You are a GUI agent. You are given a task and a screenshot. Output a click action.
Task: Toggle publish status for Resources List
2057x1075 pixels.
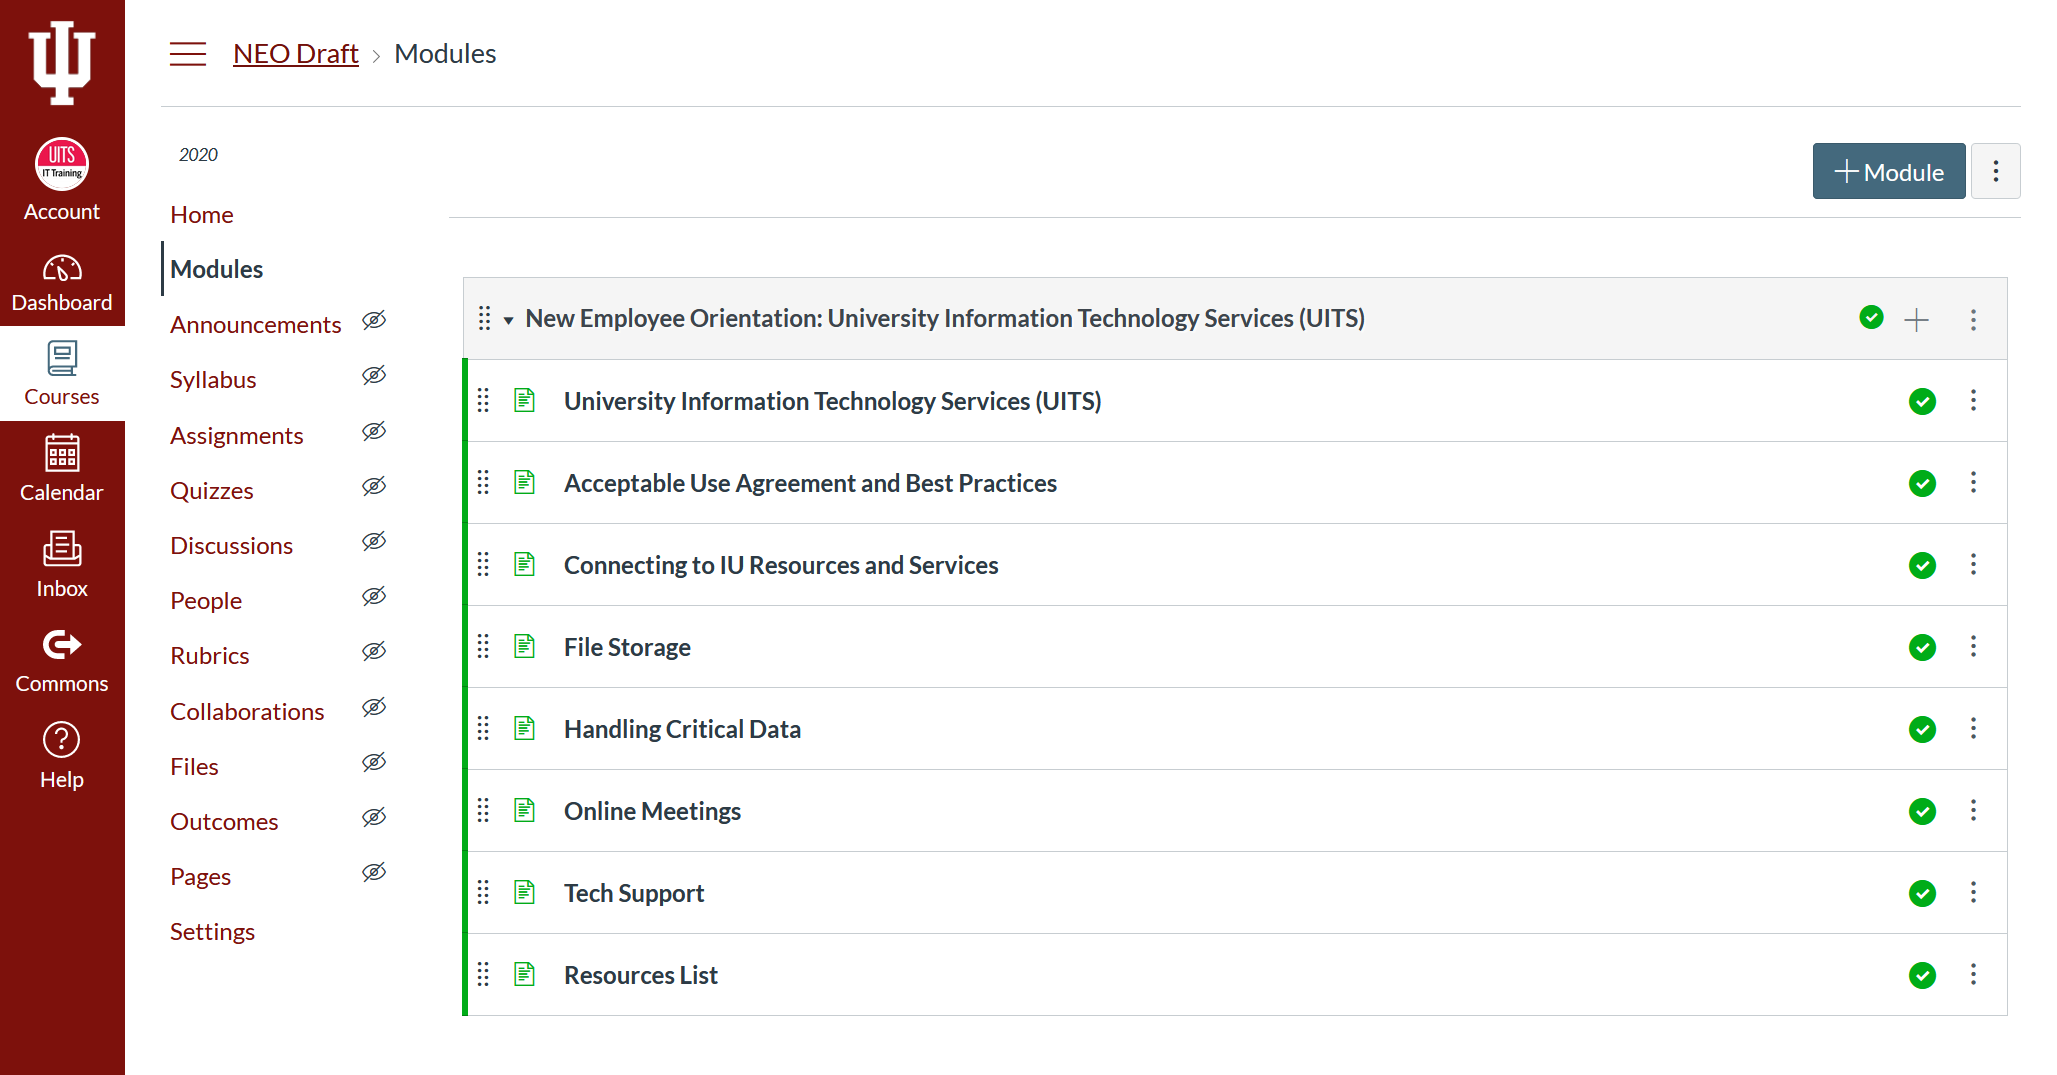pyautogui.click(x=1922, y=975)
